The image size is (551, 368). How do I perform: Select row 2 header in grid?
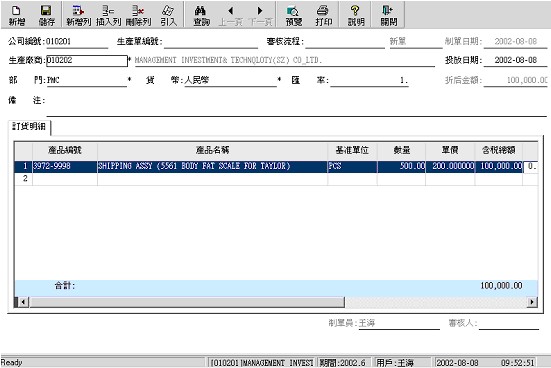(24, 179)
